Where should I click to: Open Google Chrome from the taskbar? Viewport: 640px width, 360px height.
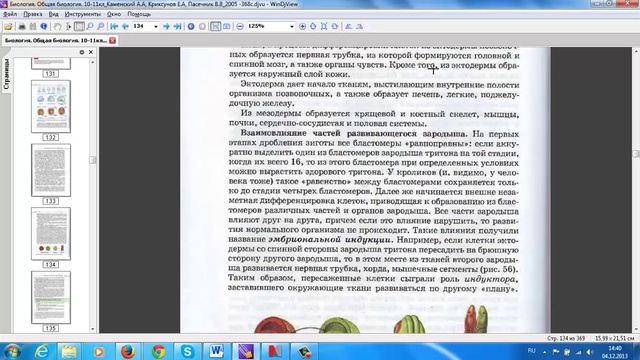click(158, 351)
